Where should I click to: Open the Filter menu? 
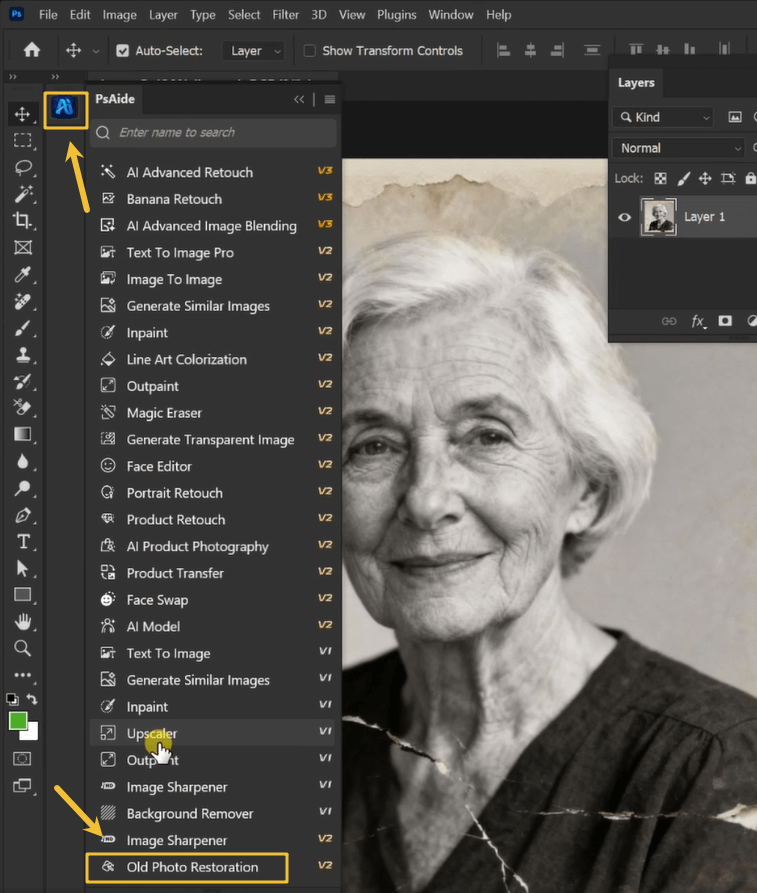[x=285, y=15]
